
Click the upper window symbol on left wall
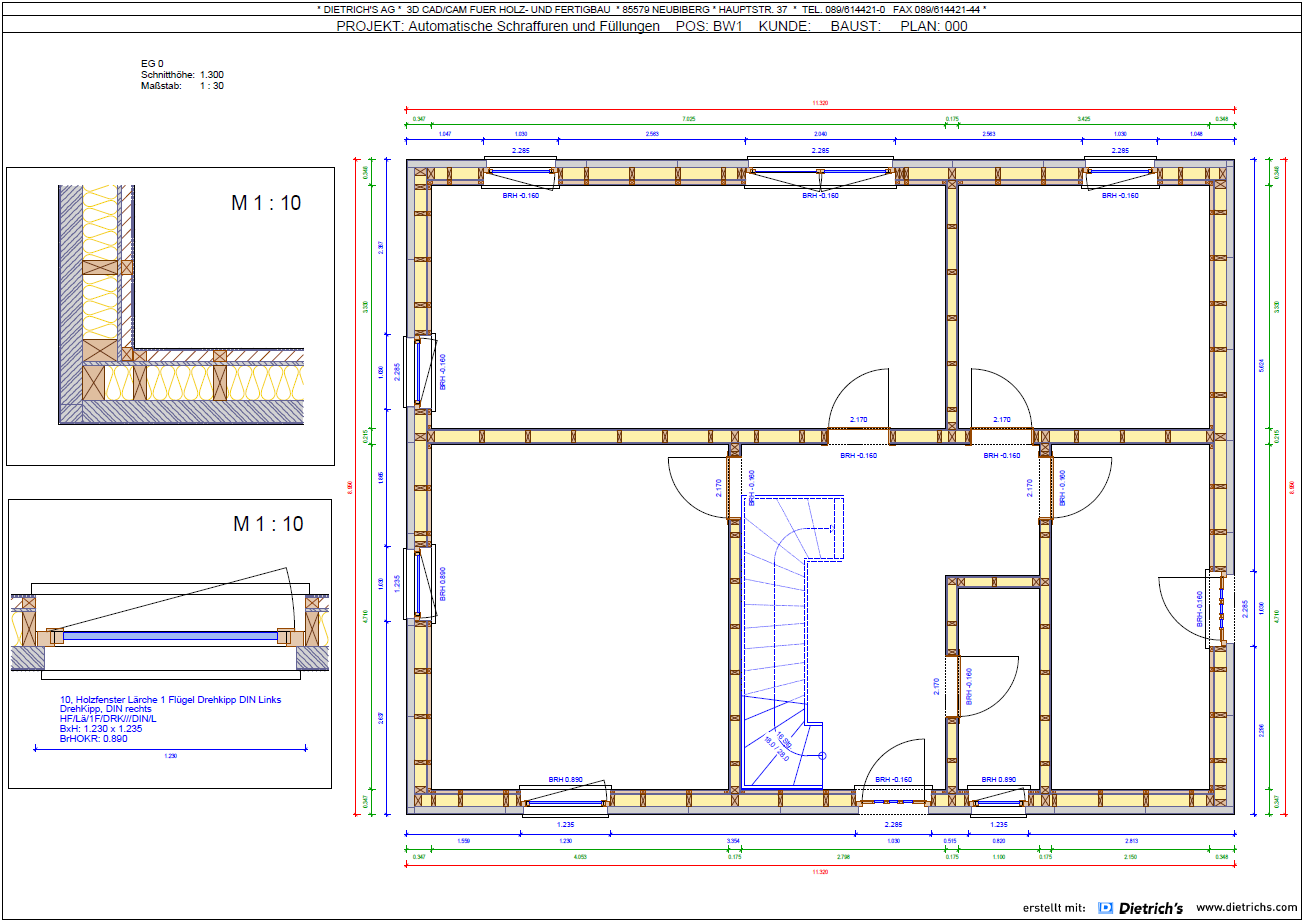[419, 370]
